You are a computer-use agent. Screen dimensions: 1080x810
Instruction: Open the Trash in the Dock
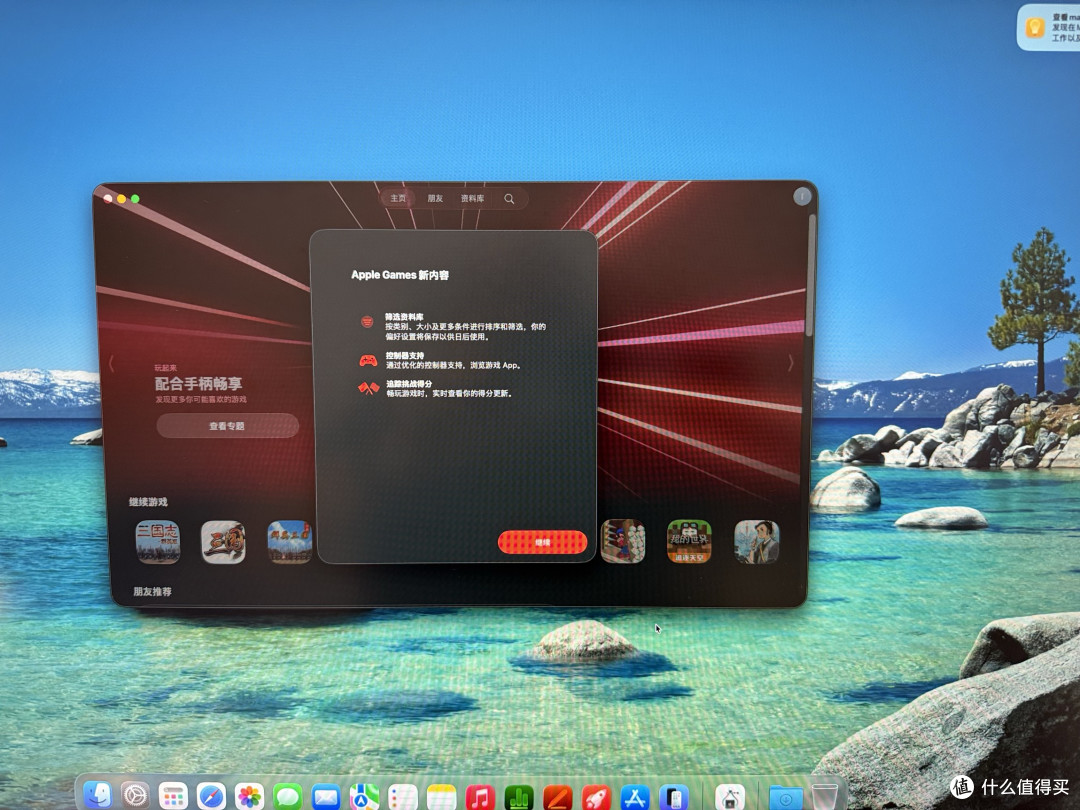(x=824, y=797)
